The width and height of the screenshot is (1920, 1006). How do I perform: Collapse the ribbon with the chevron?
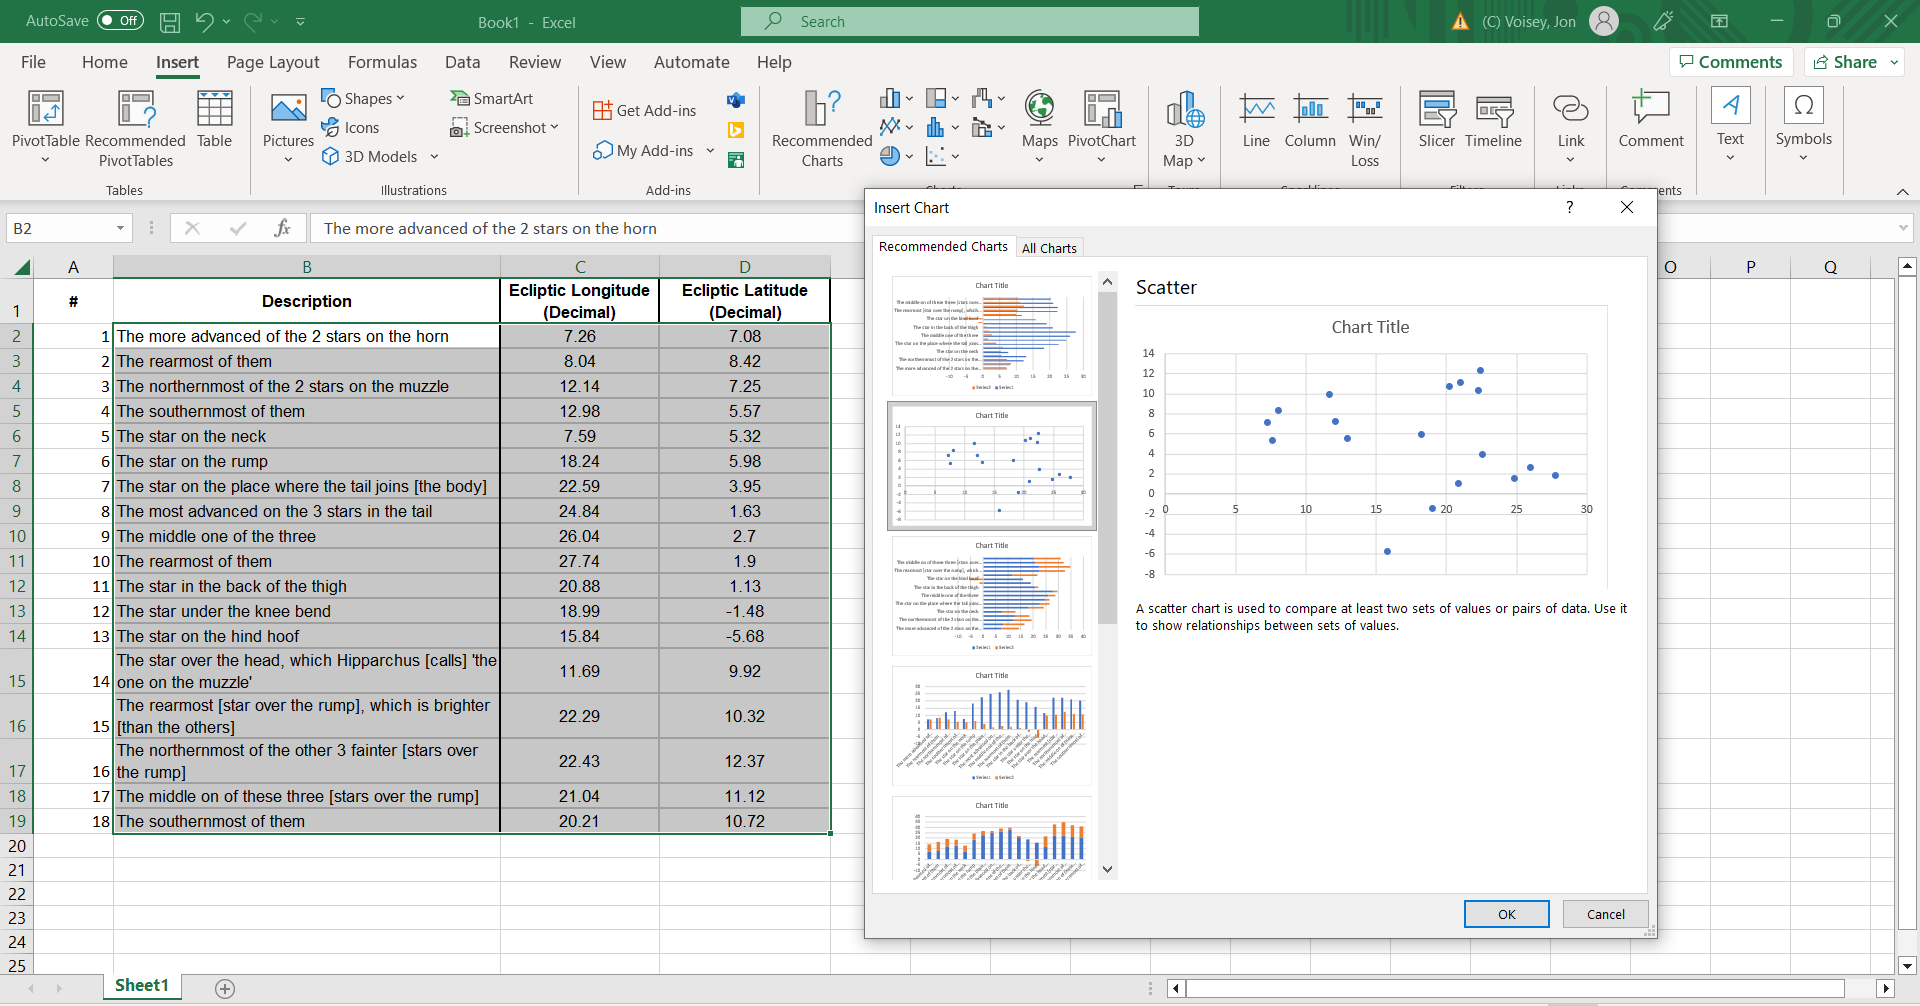click(x=1902, y=191)
